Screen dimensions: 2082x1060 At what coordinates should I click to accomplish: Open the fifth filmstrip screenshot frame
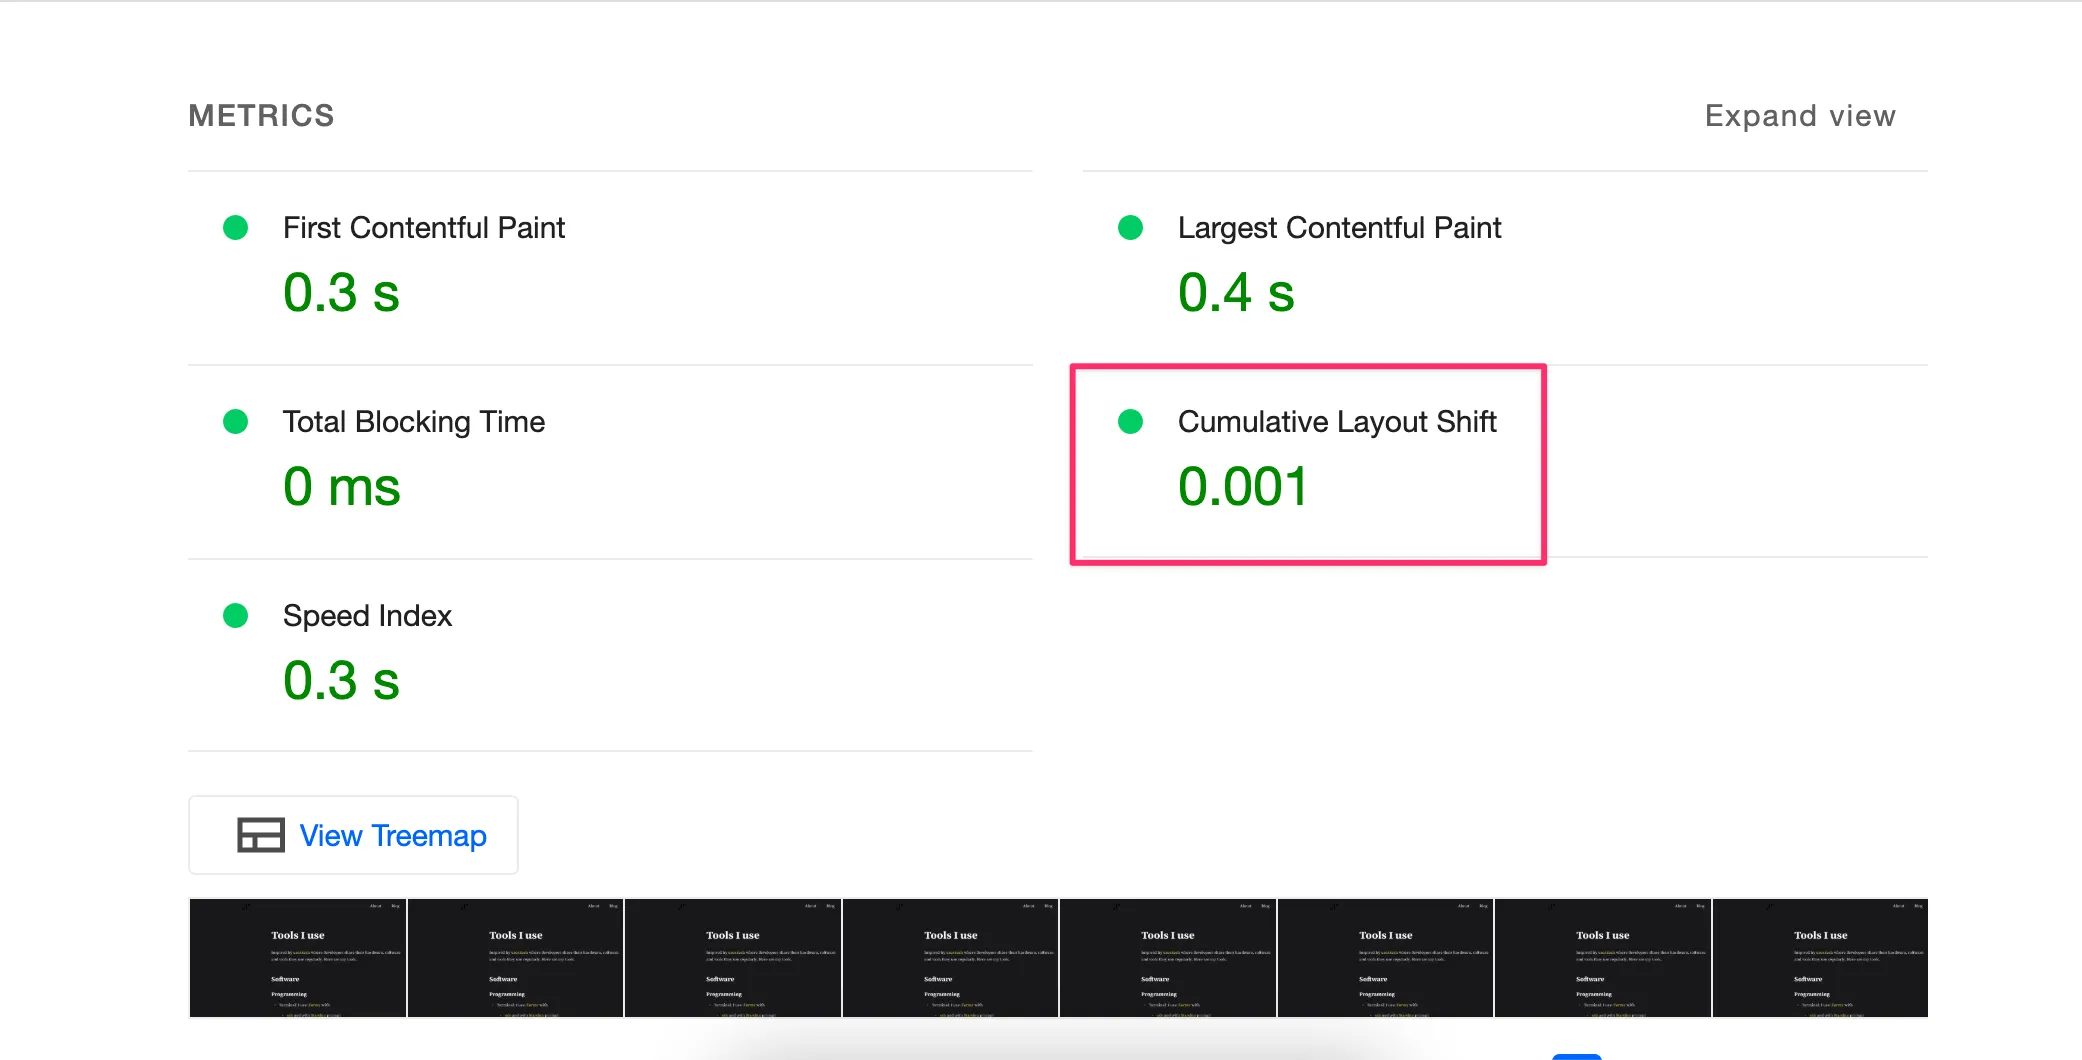1167,958
